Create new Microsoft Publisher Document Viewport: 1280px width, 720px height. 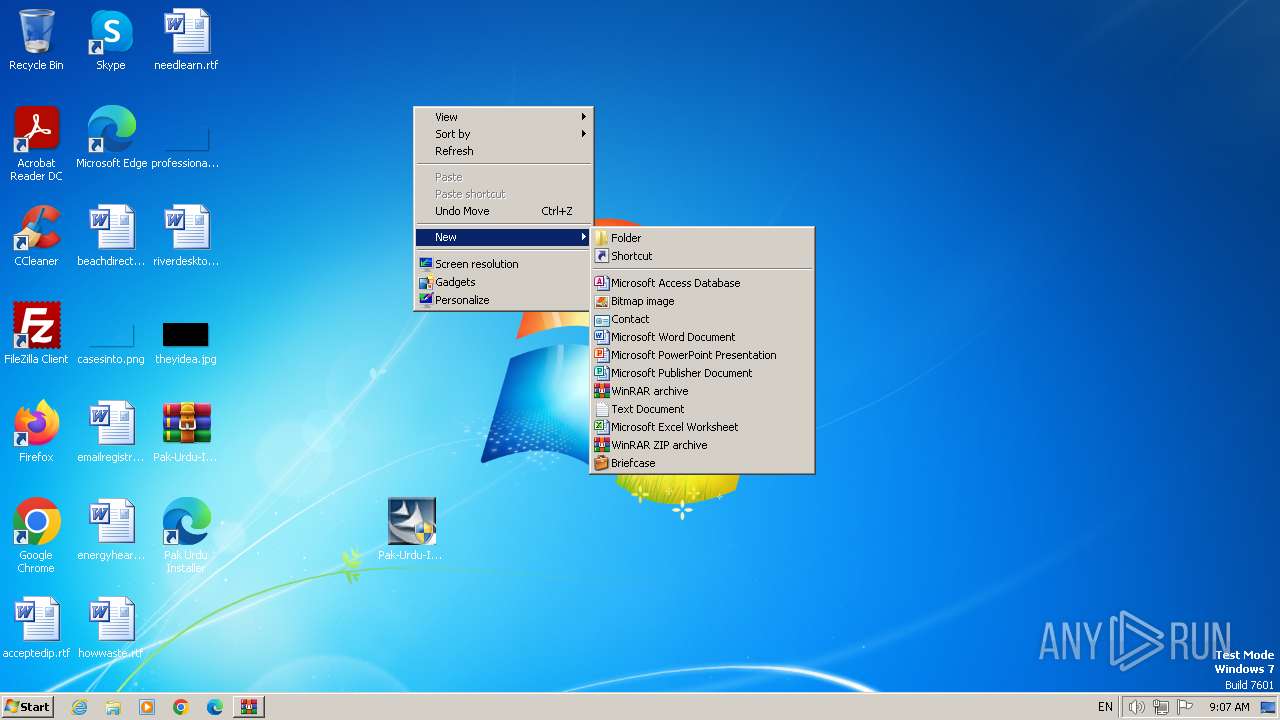pyautogui.click(x=702, y=373)
